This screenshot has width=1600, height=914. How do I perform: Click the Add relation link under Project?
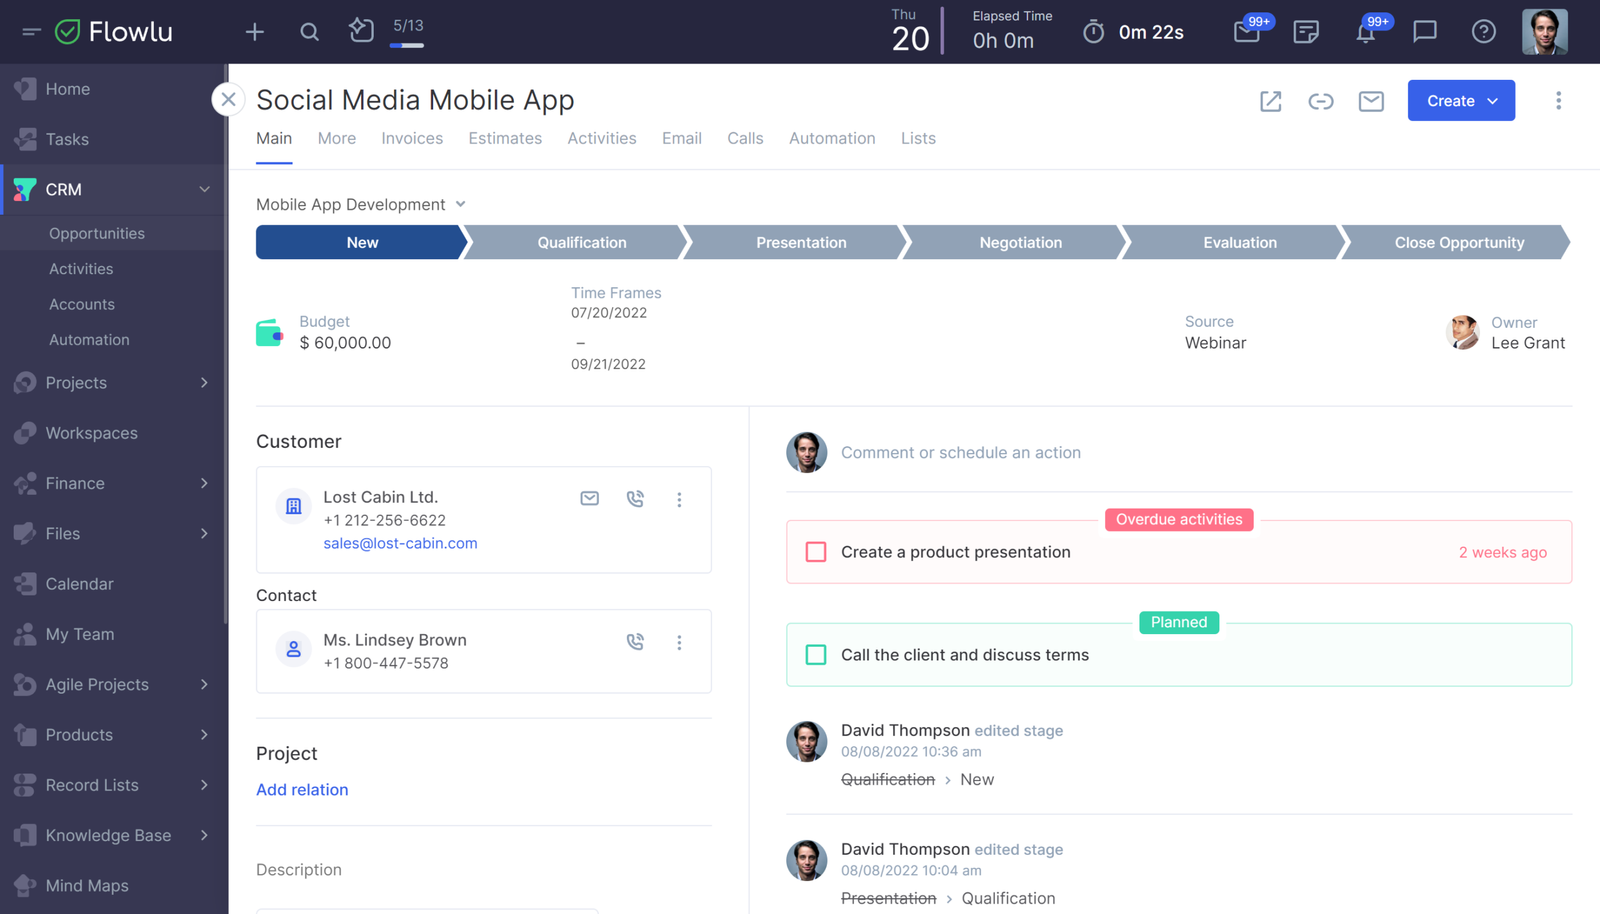(x=302, y=789)
